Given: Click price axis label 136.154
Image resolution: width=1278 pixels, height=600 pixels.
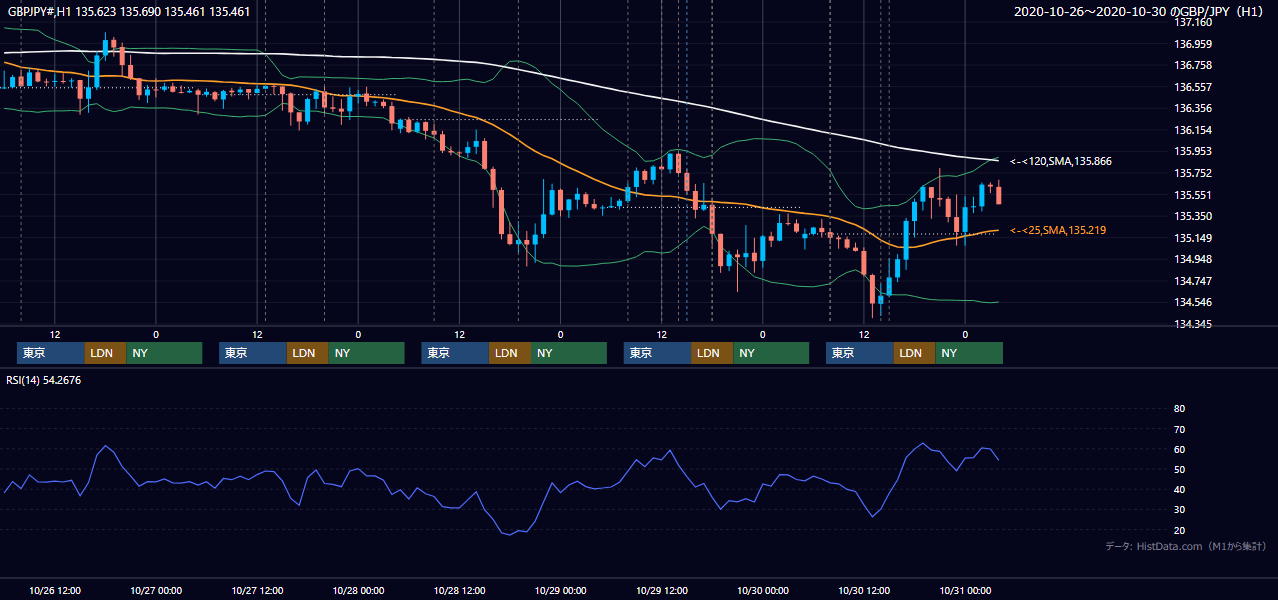Looking at the screenshot, I should [1193, 130].
